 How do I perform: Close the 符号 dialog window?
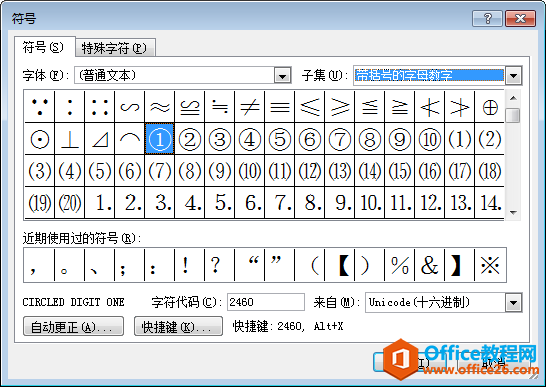point(520,18)
